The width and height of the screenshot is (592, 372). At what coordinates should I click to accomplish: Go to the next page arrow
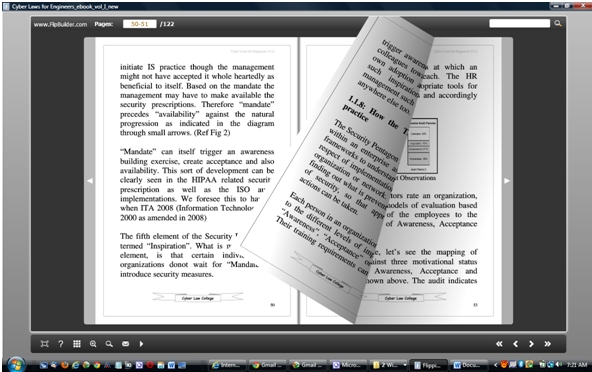pyautogui.click(x=531, y=344)
